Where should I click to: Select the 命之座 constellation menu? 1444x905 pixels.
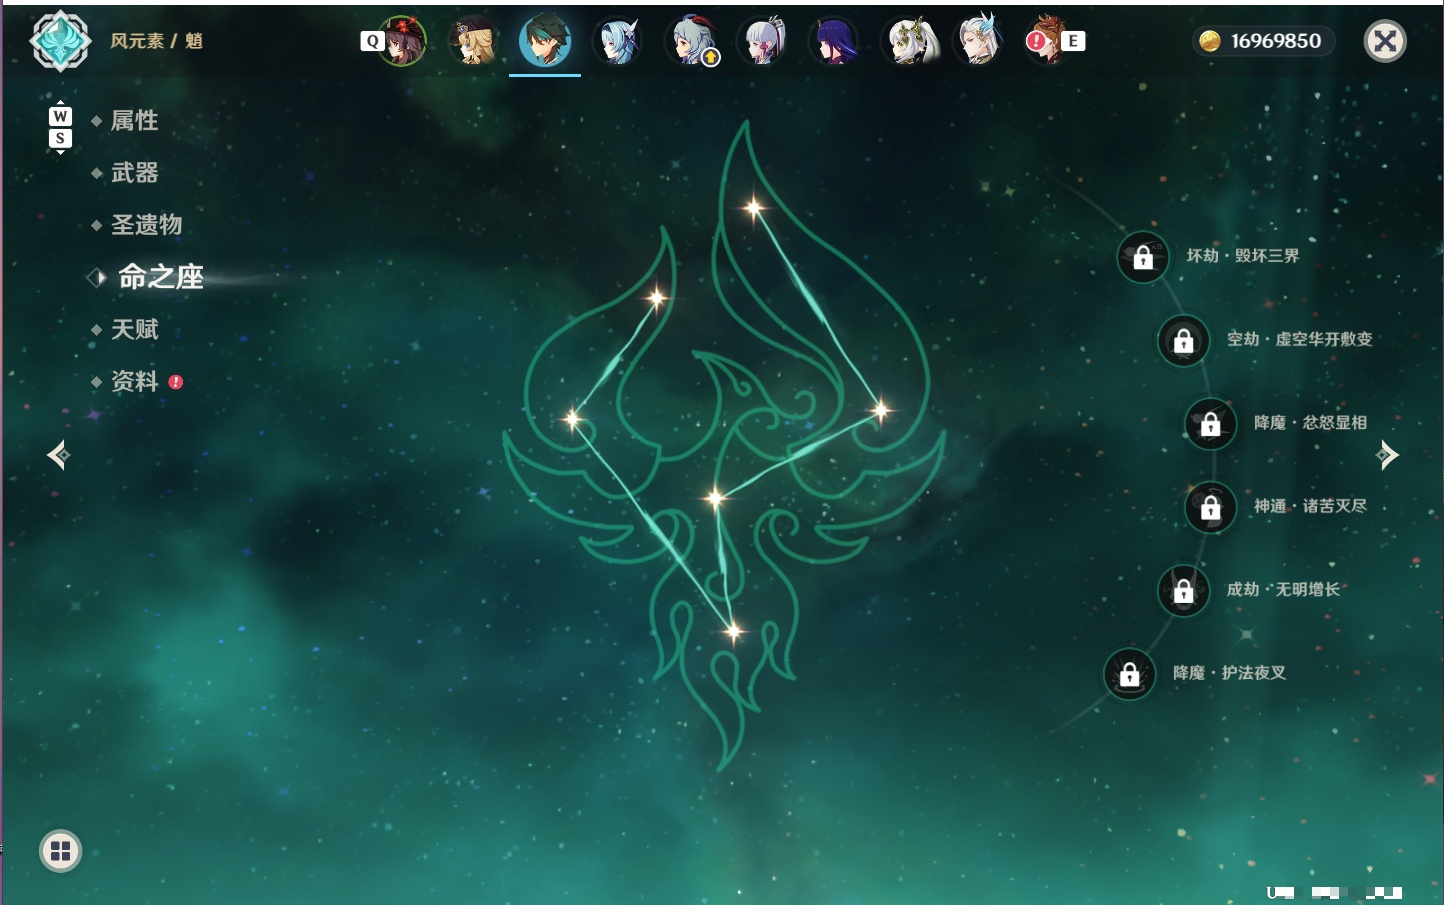[x=160, y=277]
